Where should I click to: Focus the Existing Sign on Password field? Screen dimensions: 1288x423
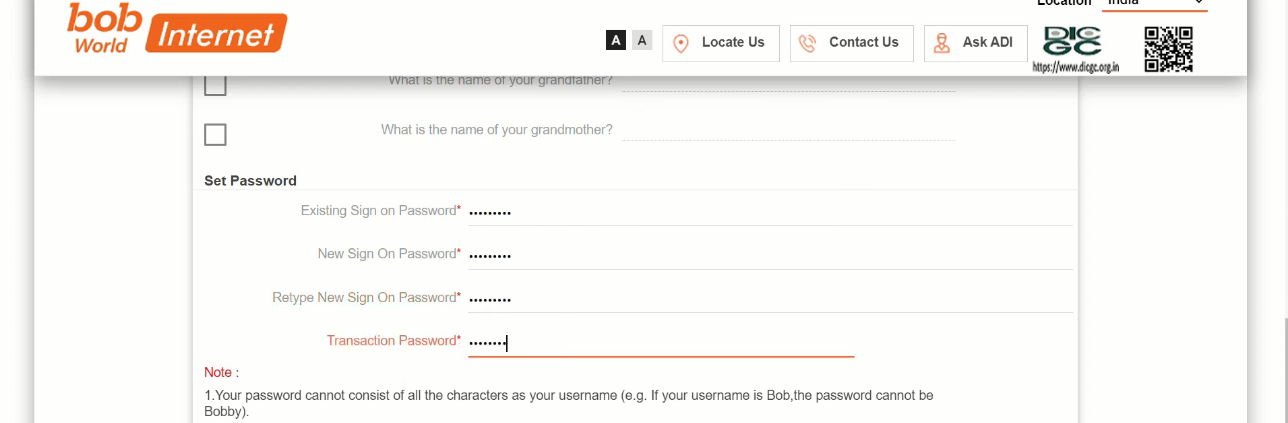click(770, 212)
